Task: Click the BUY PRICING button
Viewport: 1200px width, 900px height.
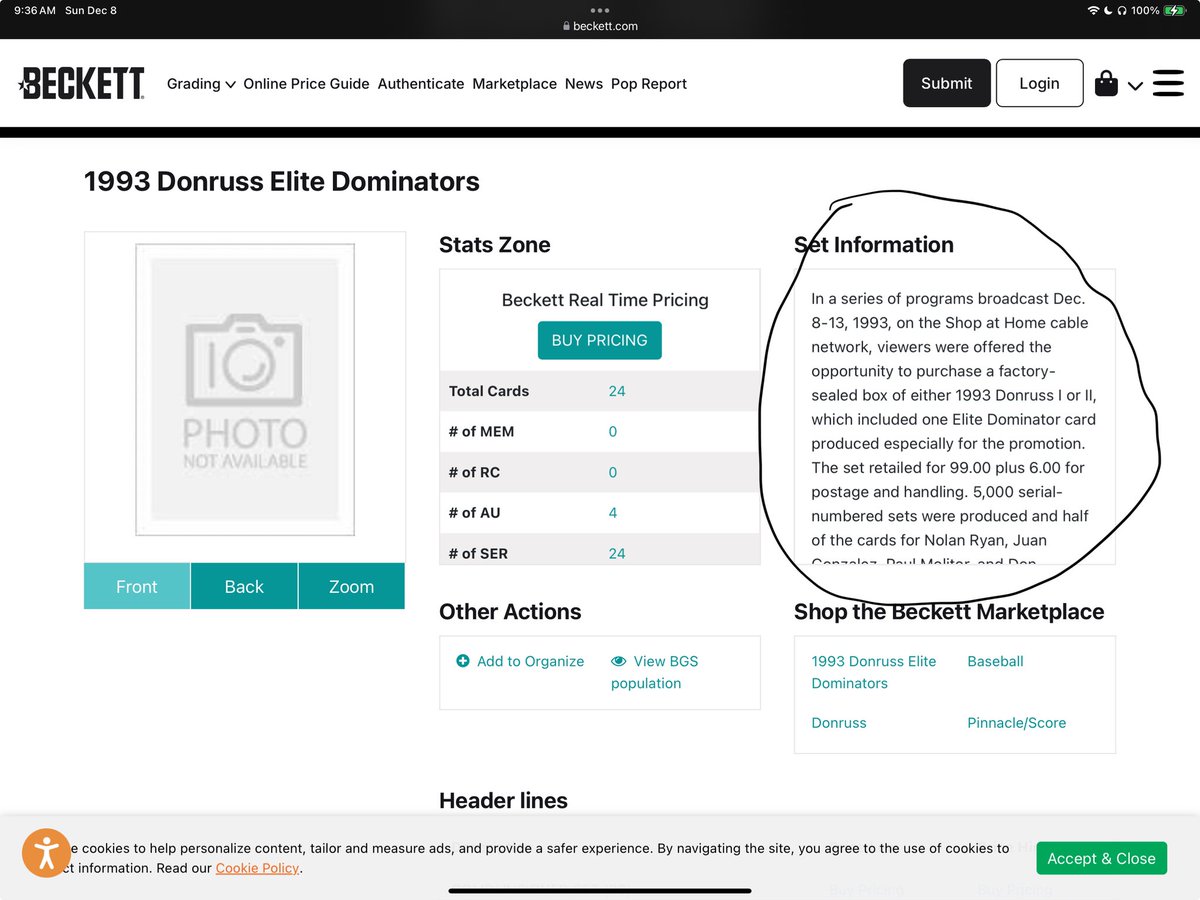Action: 600,340
